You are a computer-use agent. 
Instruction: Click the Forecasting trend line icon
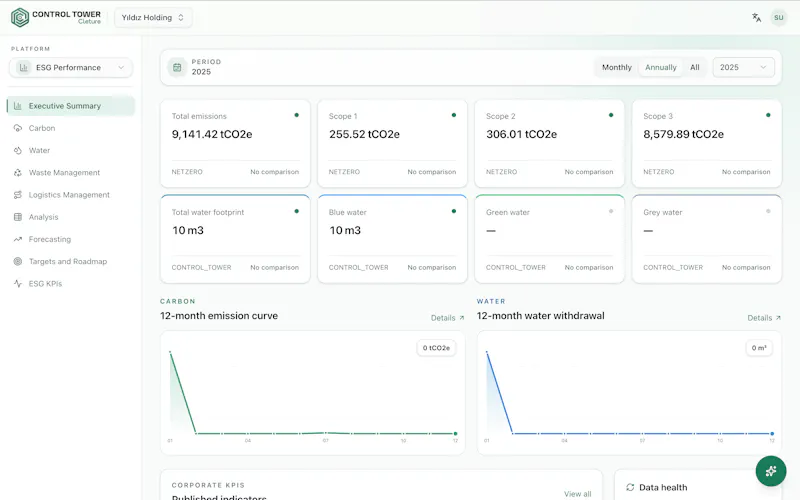tap(18, 239)
